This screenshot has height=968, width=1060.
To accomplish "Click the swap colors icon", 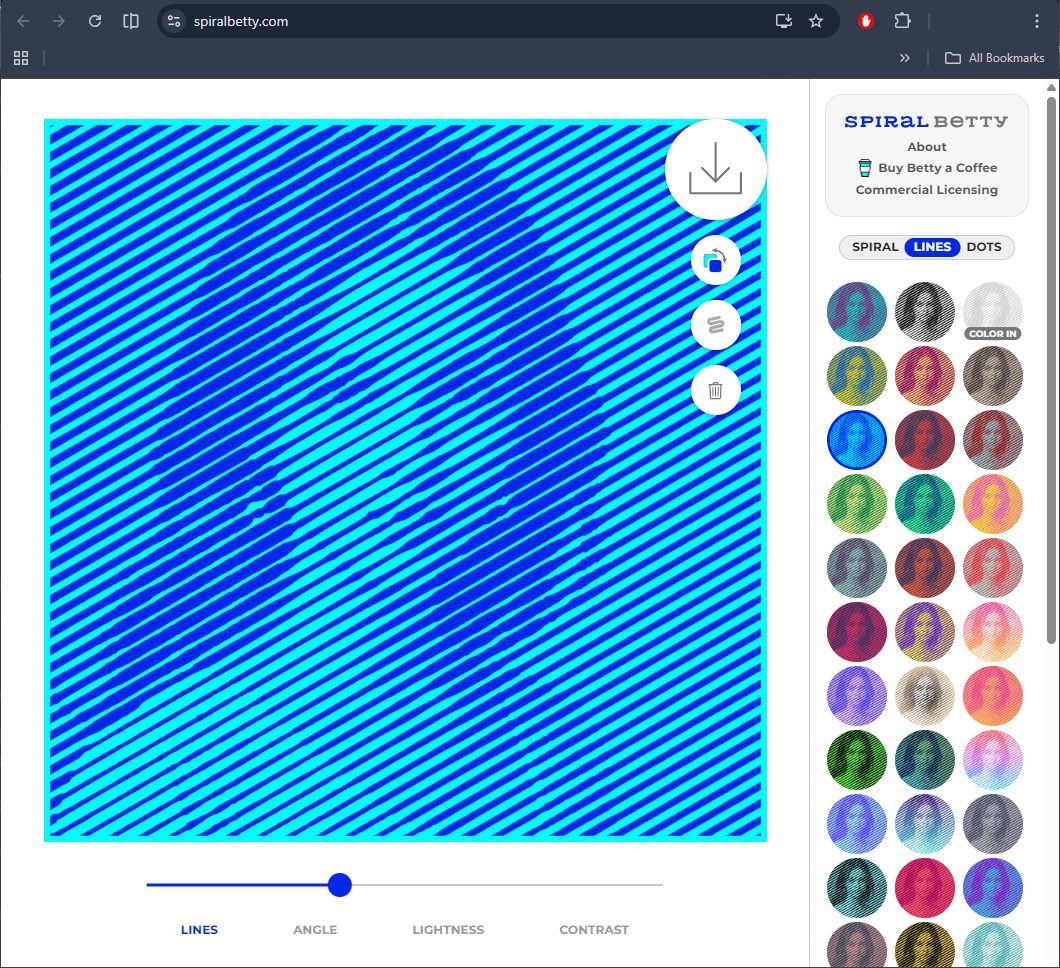I will [715, 262].
